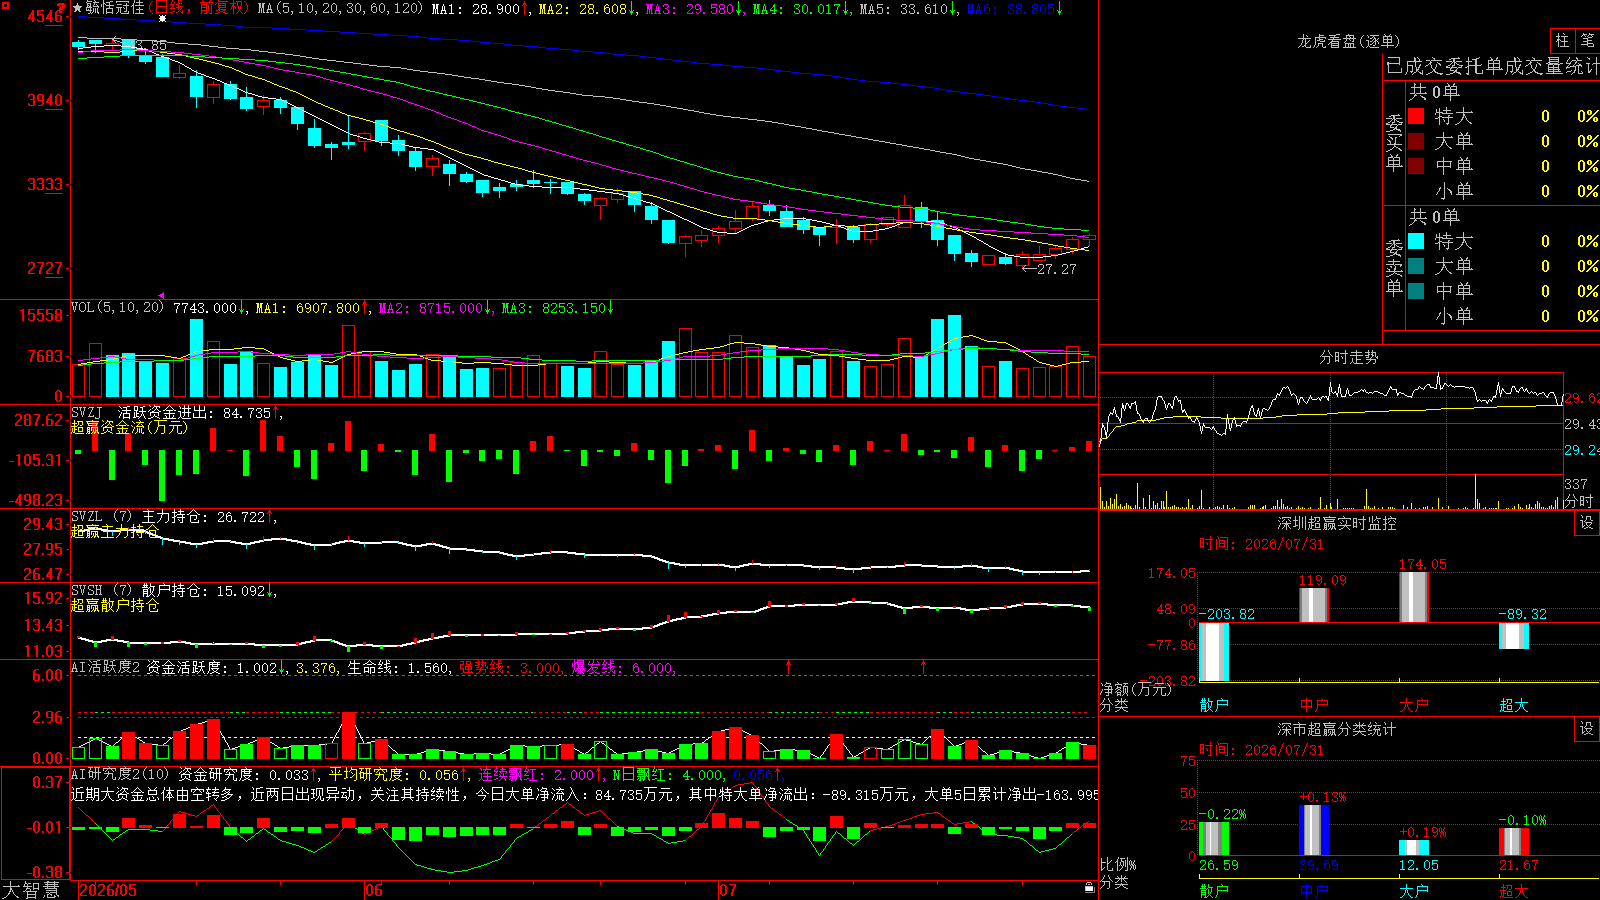Click the 委卖单 vertical section label
This screenshot has width=1600, height=900.
(x=1394, y=267)
